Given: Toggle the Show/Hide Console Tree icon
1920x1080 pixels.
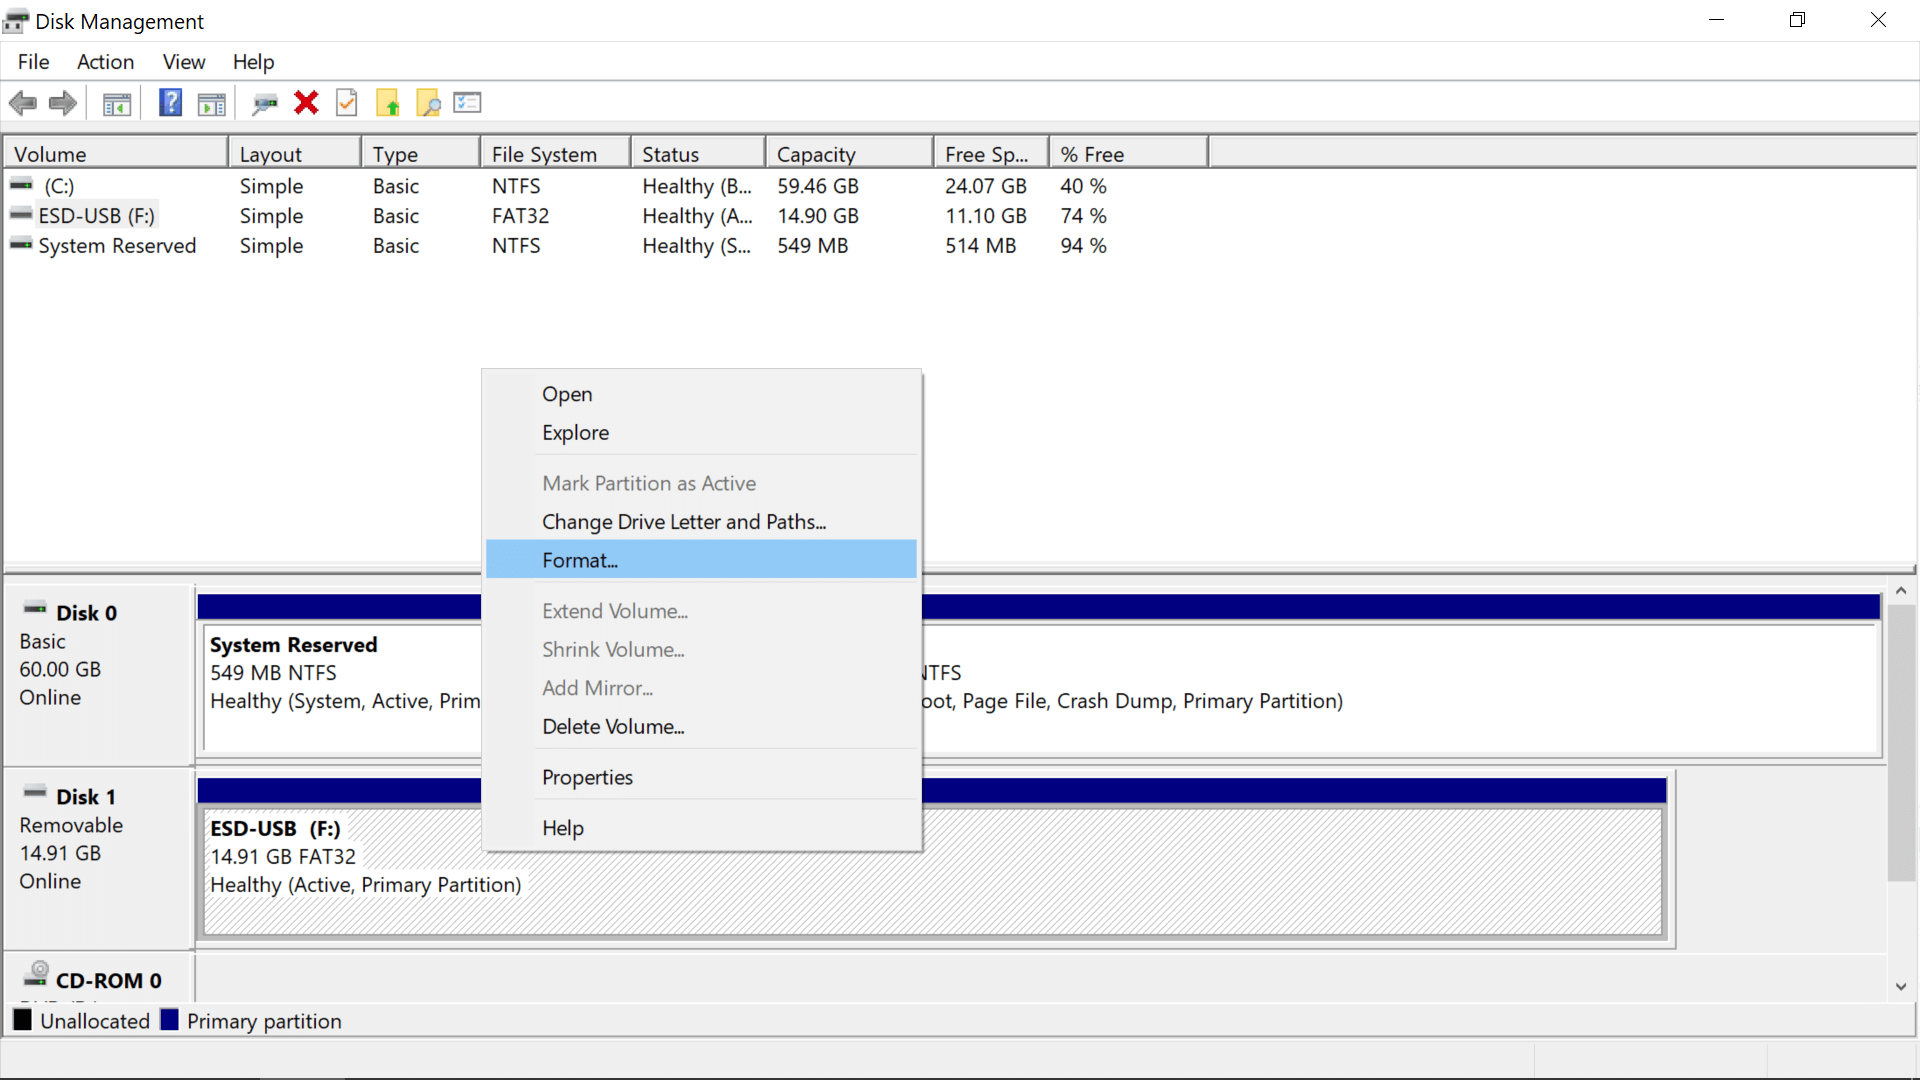Looking at the screenshot, I should [117, 103].
